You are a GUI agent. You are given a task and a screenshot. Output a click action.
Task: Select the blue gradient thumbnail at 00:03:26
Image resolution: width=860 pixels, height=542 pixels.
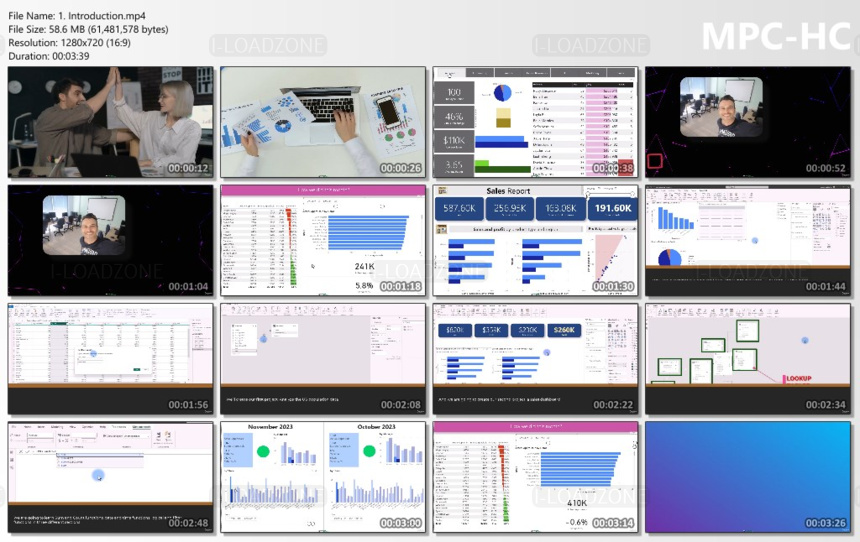(x=748, y=477)
